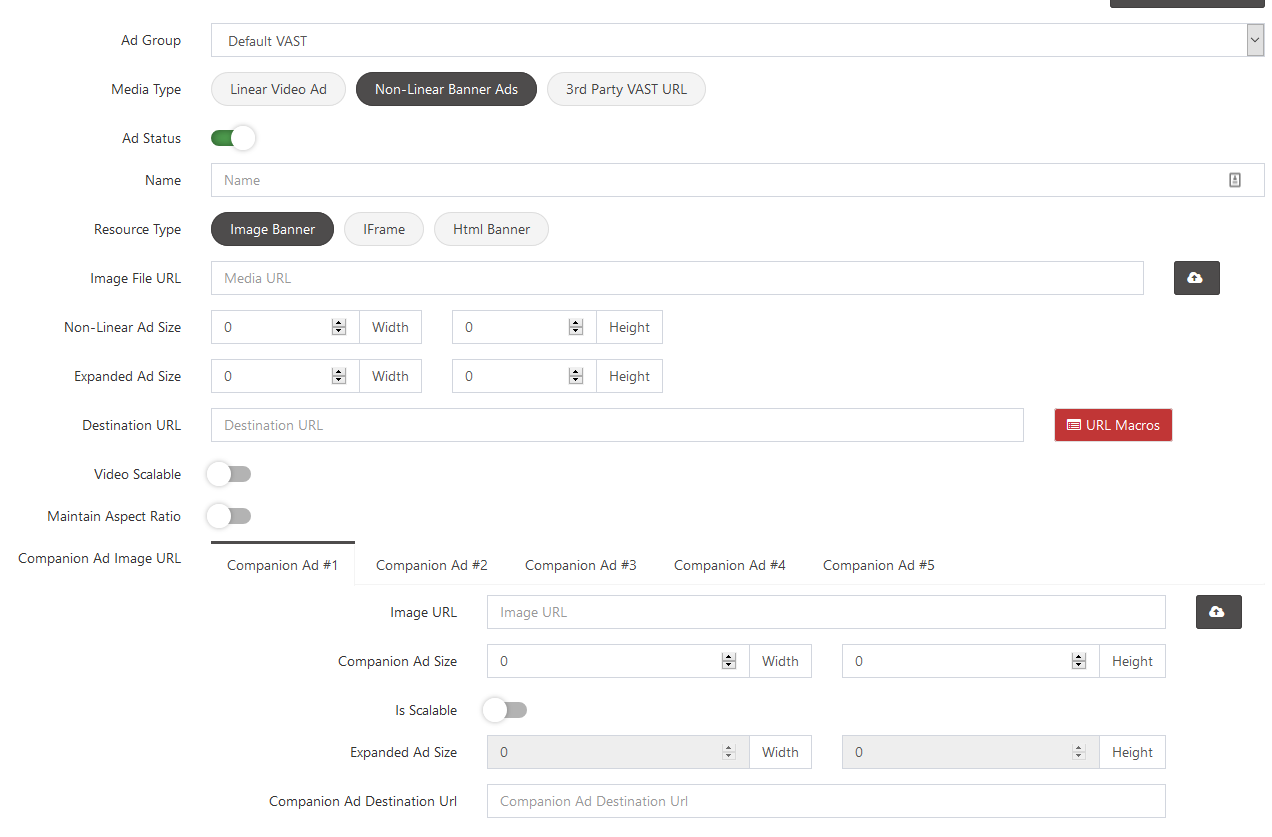Click the upload cloud icon beside Image File URL
The width and height of the screenshot is (1272, 837).
(x=1196, y=278)
